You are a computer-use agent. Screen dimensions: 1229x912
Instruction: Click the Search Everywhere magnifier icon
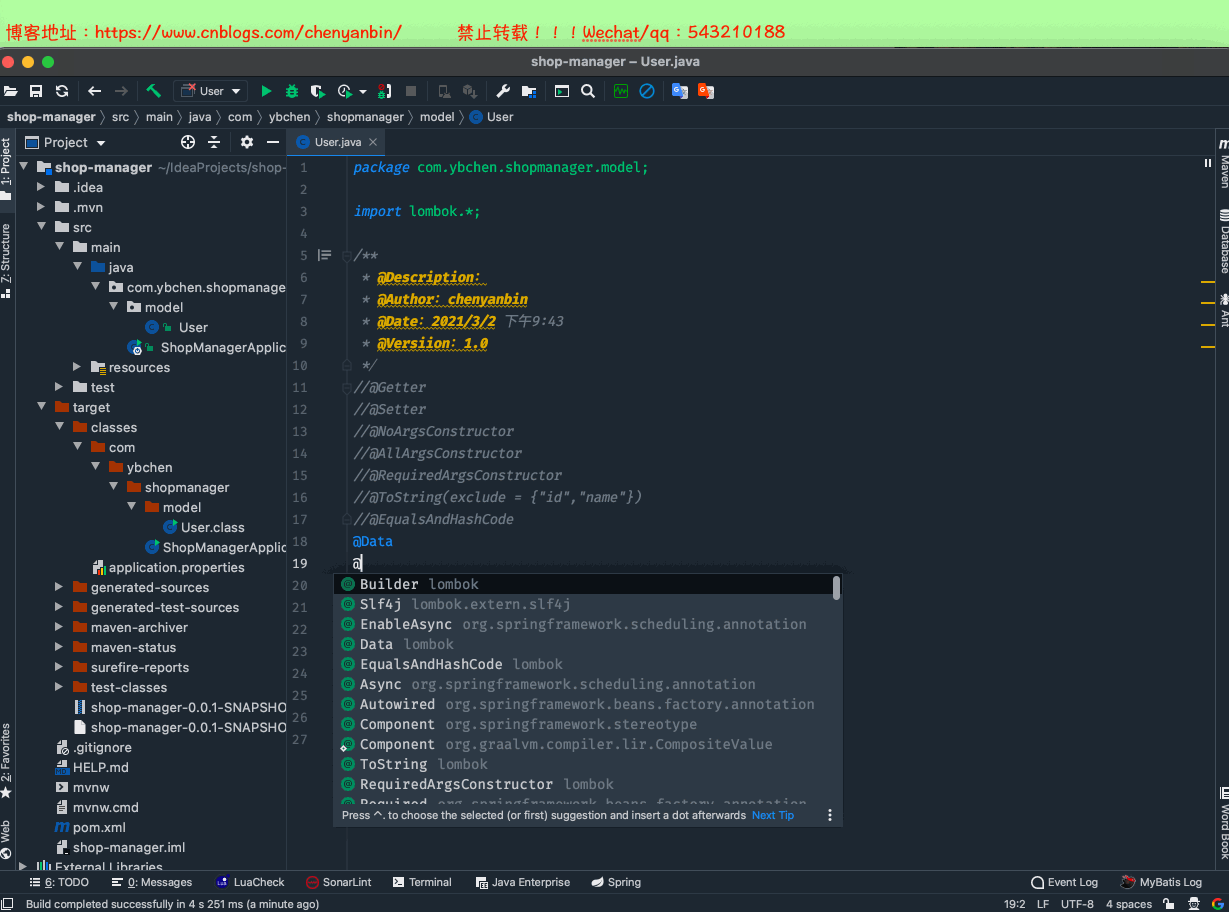[x=588, y=91]
